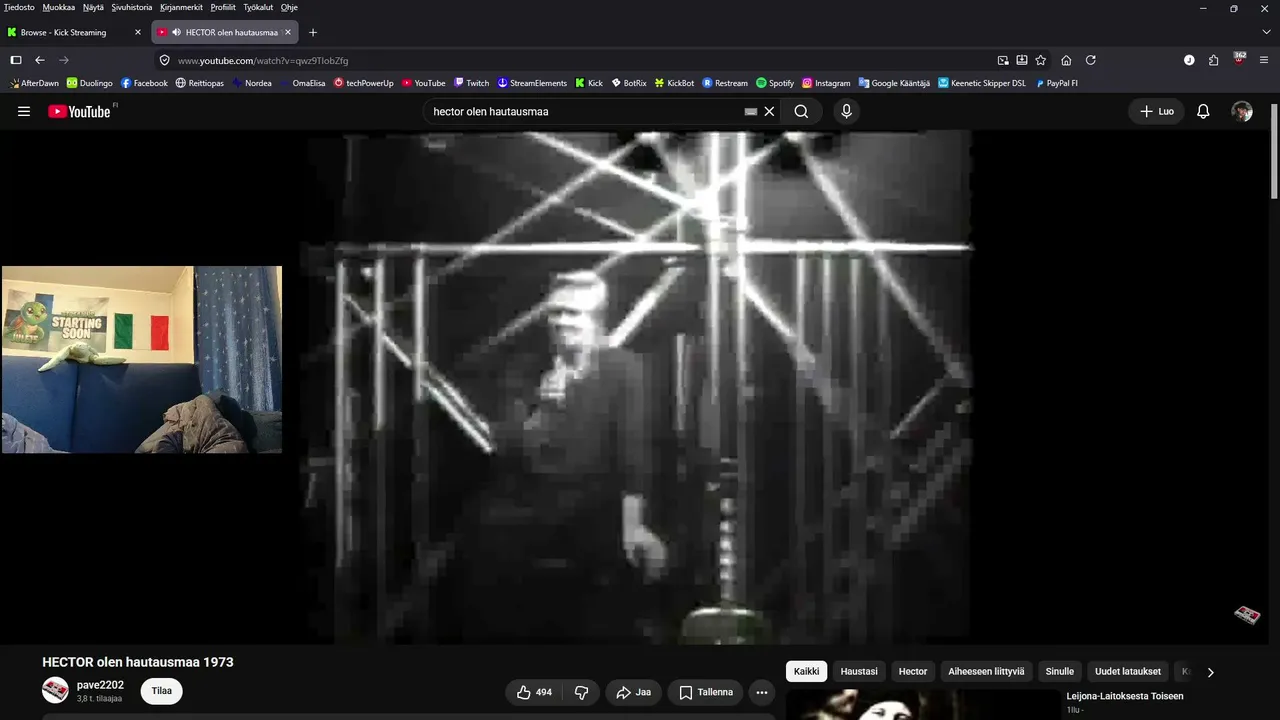Submit search with the magnifier button
Viewport: 1280px width, 720px height.
click(x=801, y=111)
